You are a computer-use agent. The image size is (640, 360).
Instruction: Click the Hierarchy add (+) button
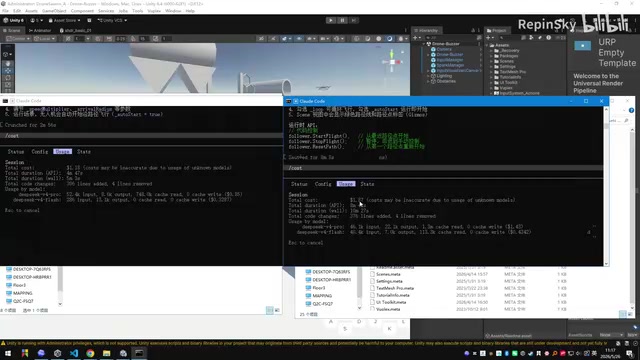[x=416, y=38]
